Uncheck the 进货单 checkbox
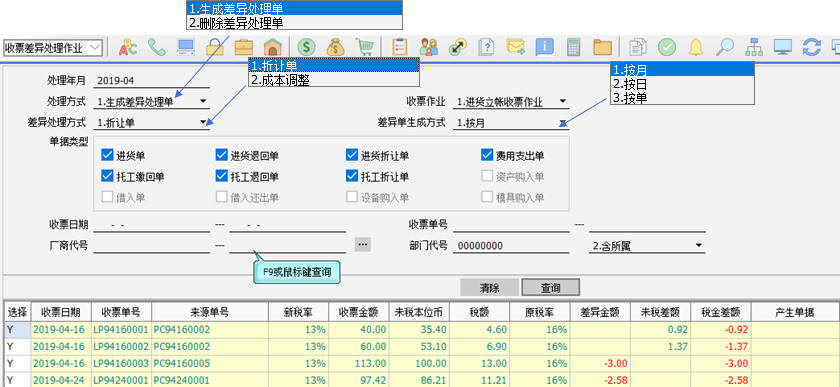This screenshot has height=387, width=840. click(x=106, y=155)
